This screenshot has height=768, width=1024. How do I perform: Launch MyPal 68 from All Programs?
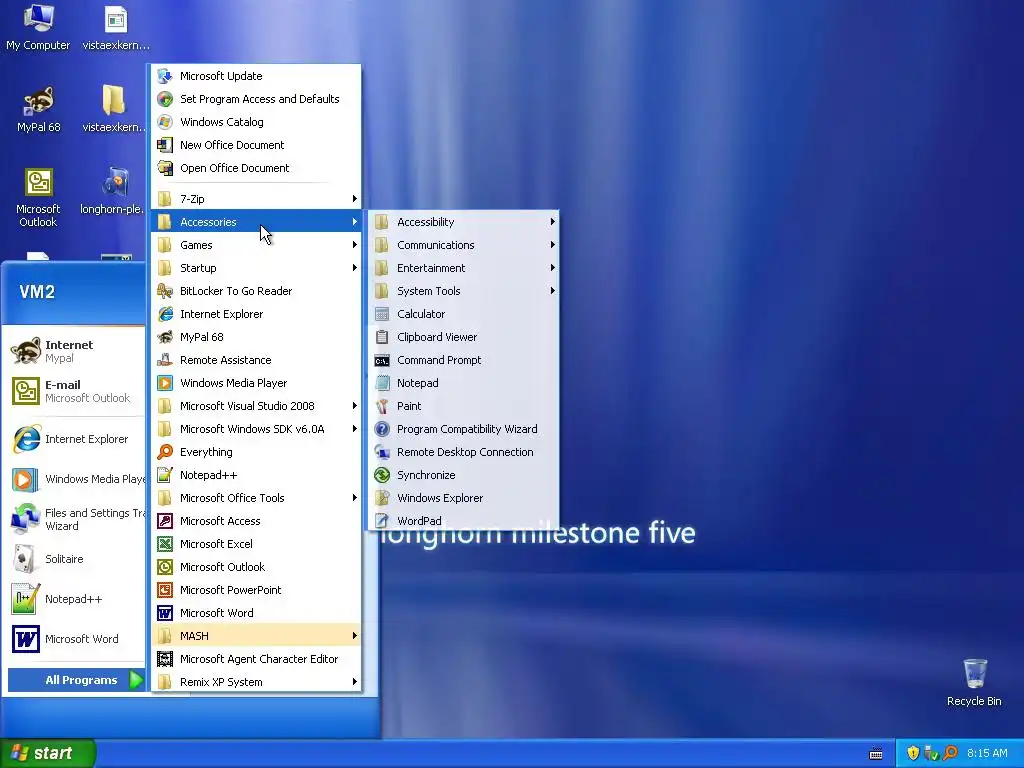click(256, 337)
